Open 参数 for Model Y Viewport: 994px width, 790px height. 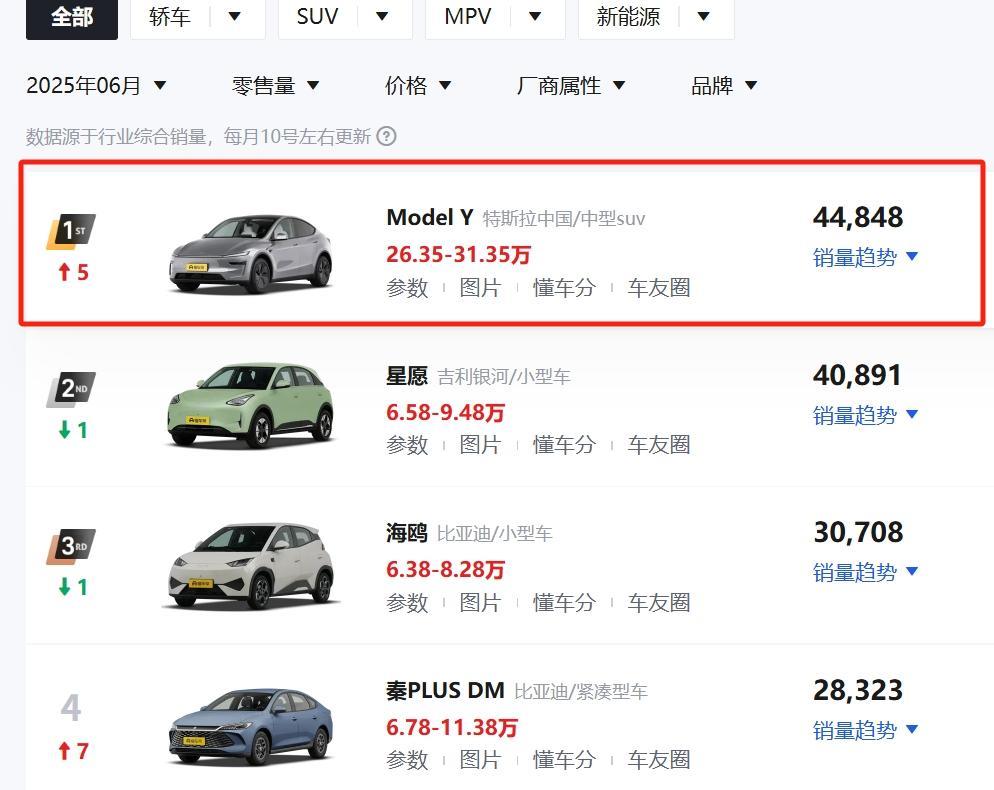(407, 288)
